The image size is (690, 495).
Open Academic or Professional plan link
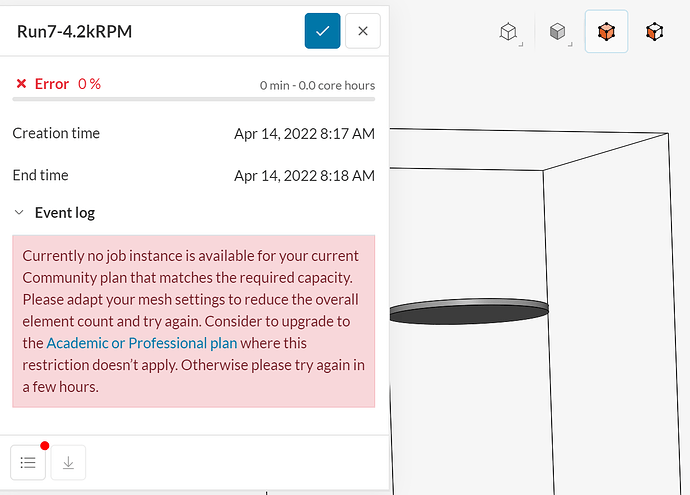pyautogui.click(x=142, y=343)
